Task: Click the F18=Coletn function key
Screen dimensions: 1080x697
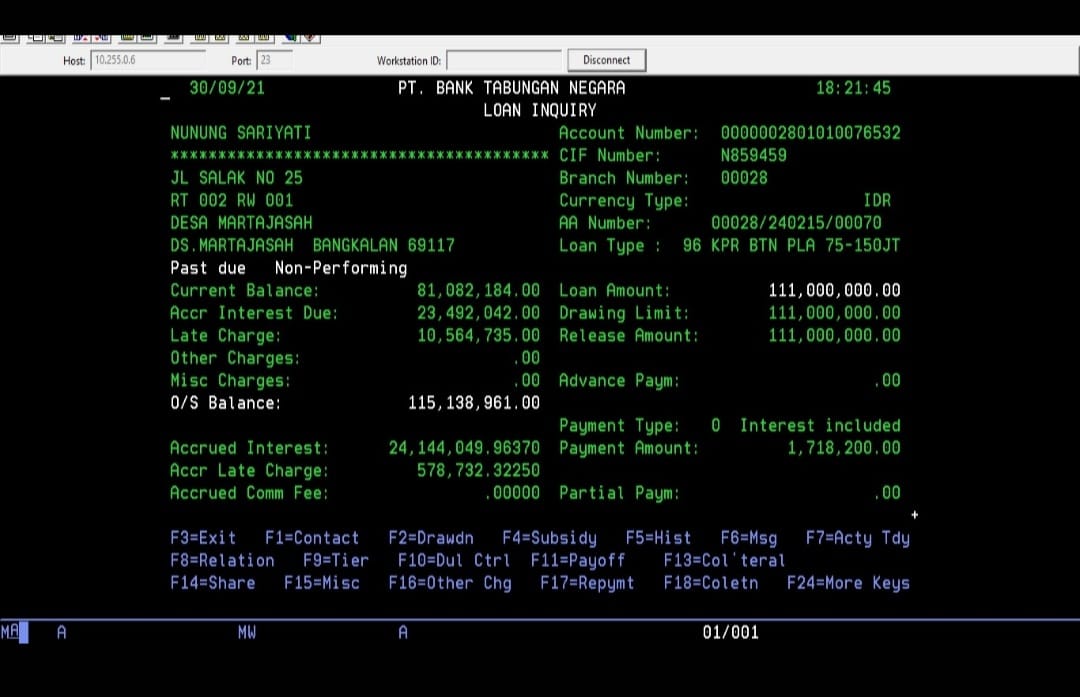Action: point(710,583)
